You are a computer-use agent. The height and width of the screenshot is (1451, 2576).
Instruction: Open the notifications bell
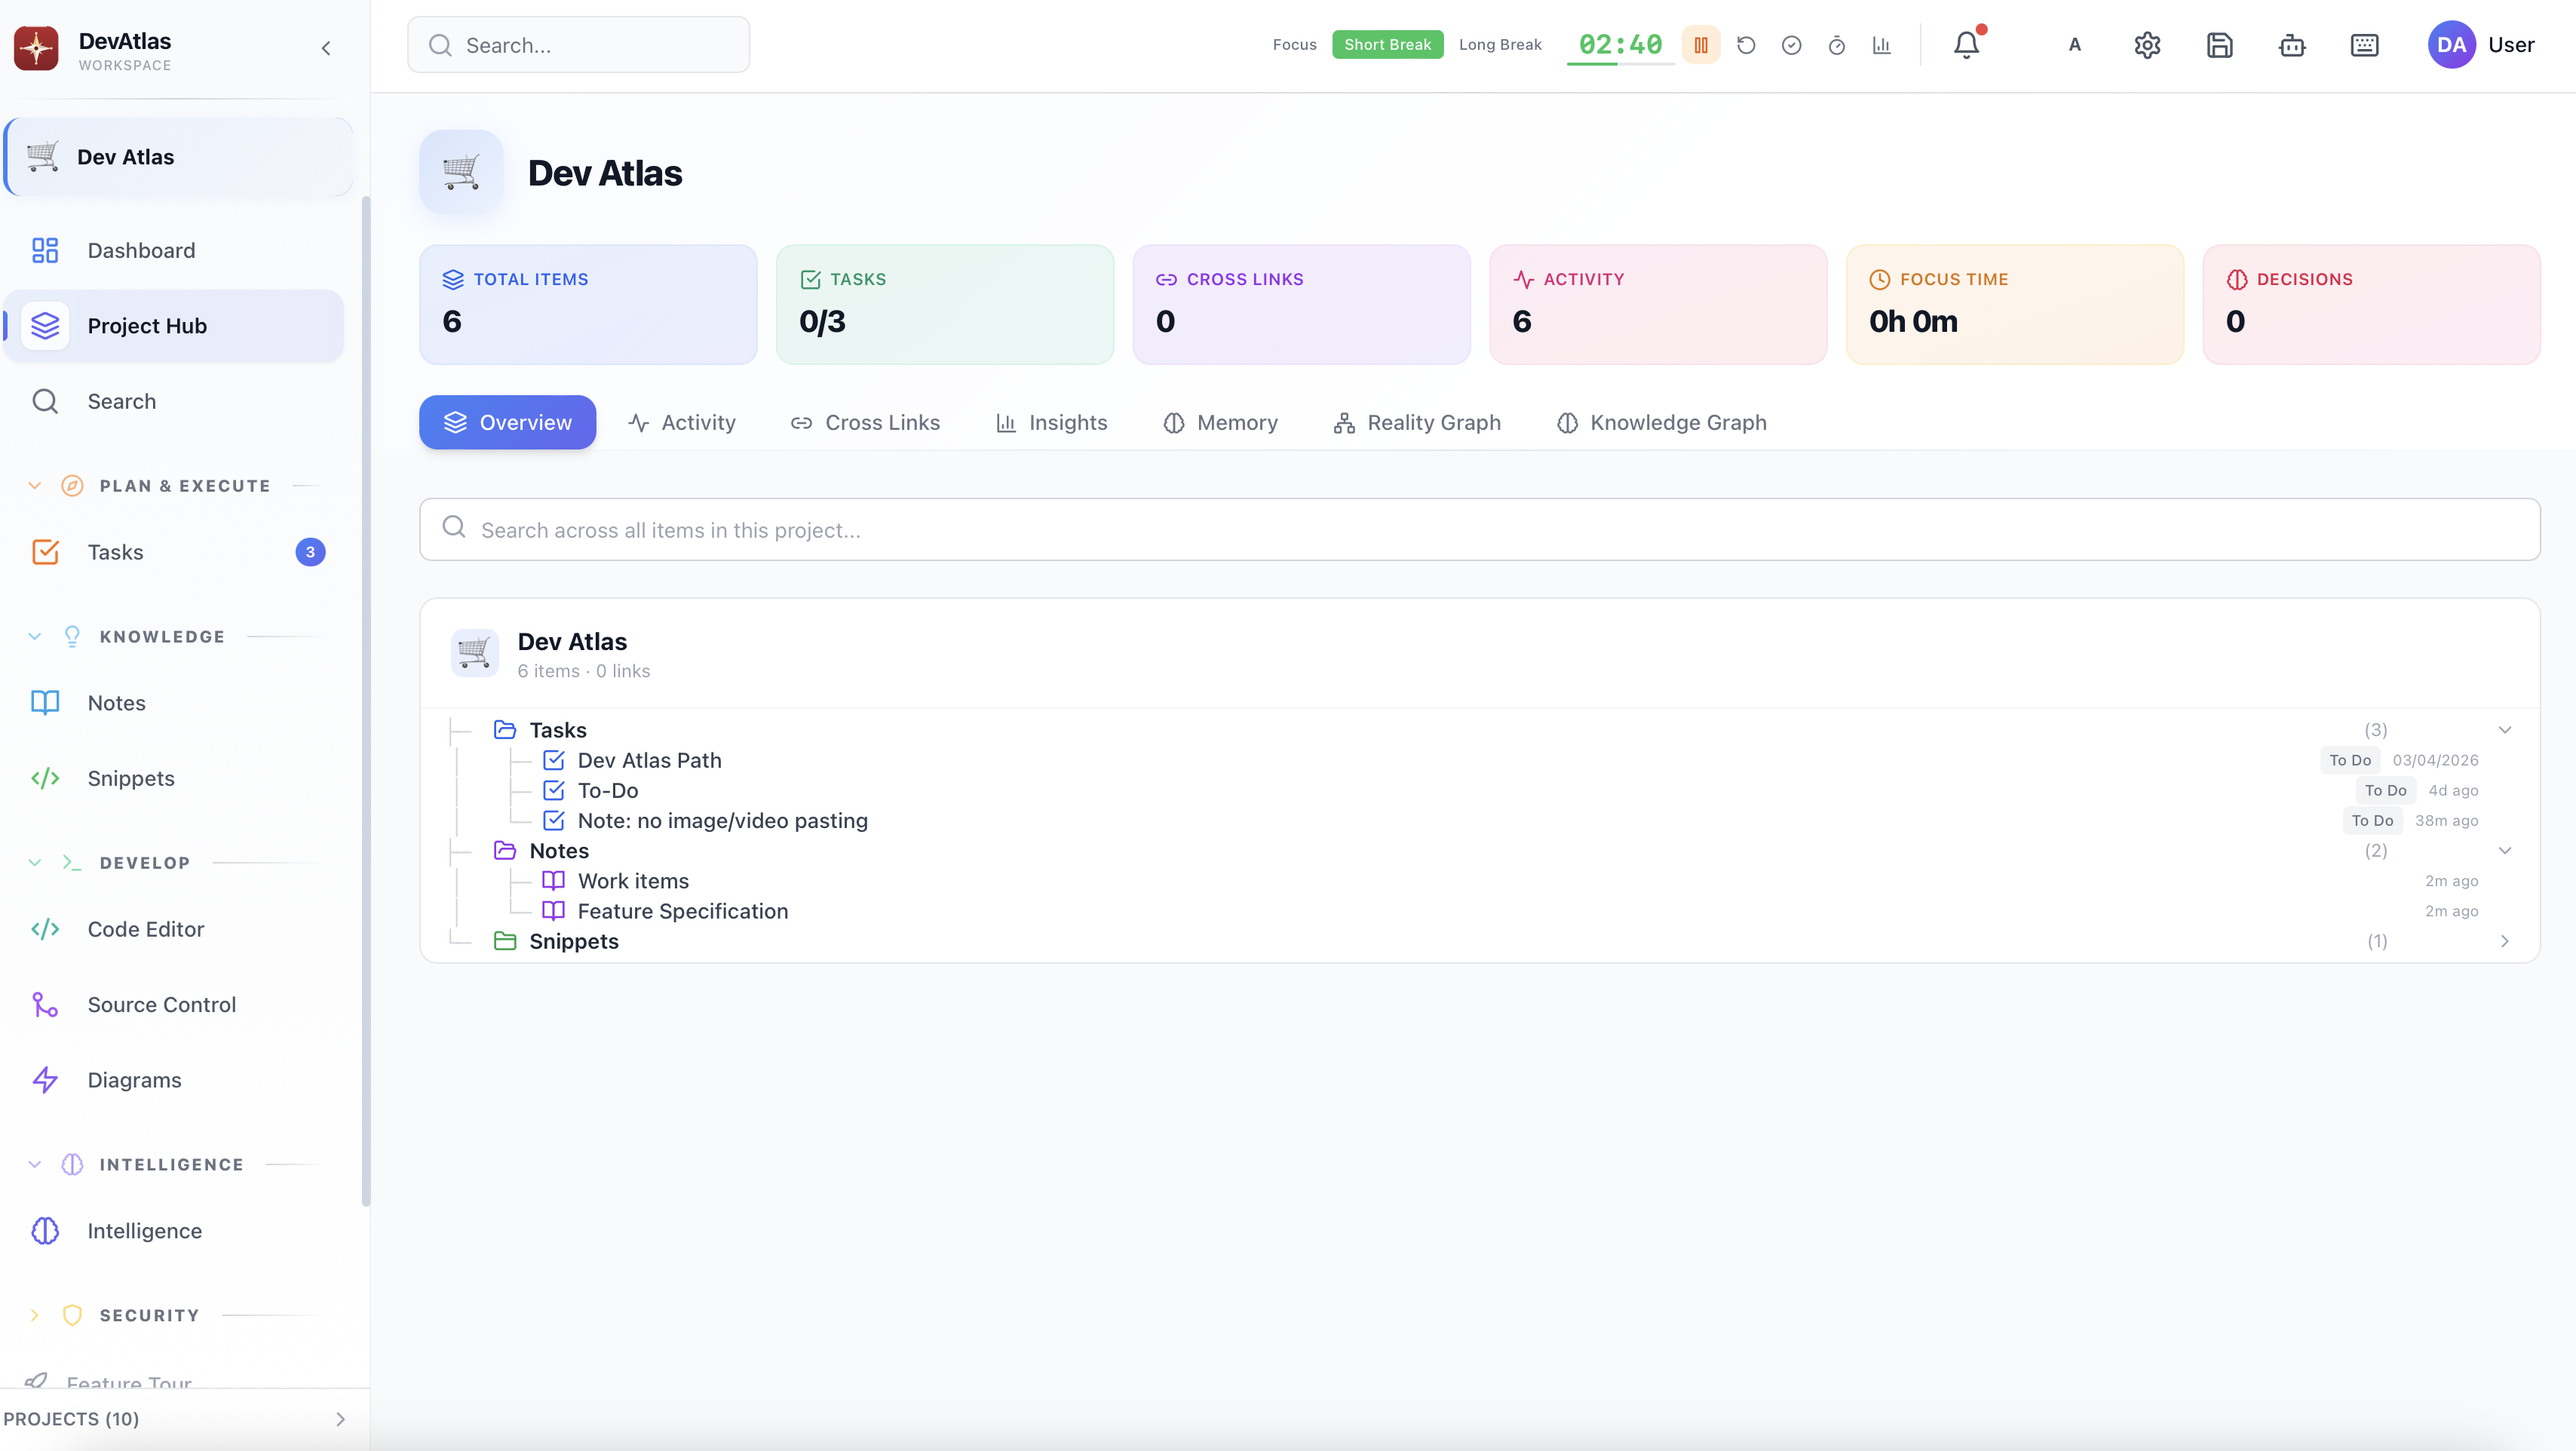(x=1966, y=45)
